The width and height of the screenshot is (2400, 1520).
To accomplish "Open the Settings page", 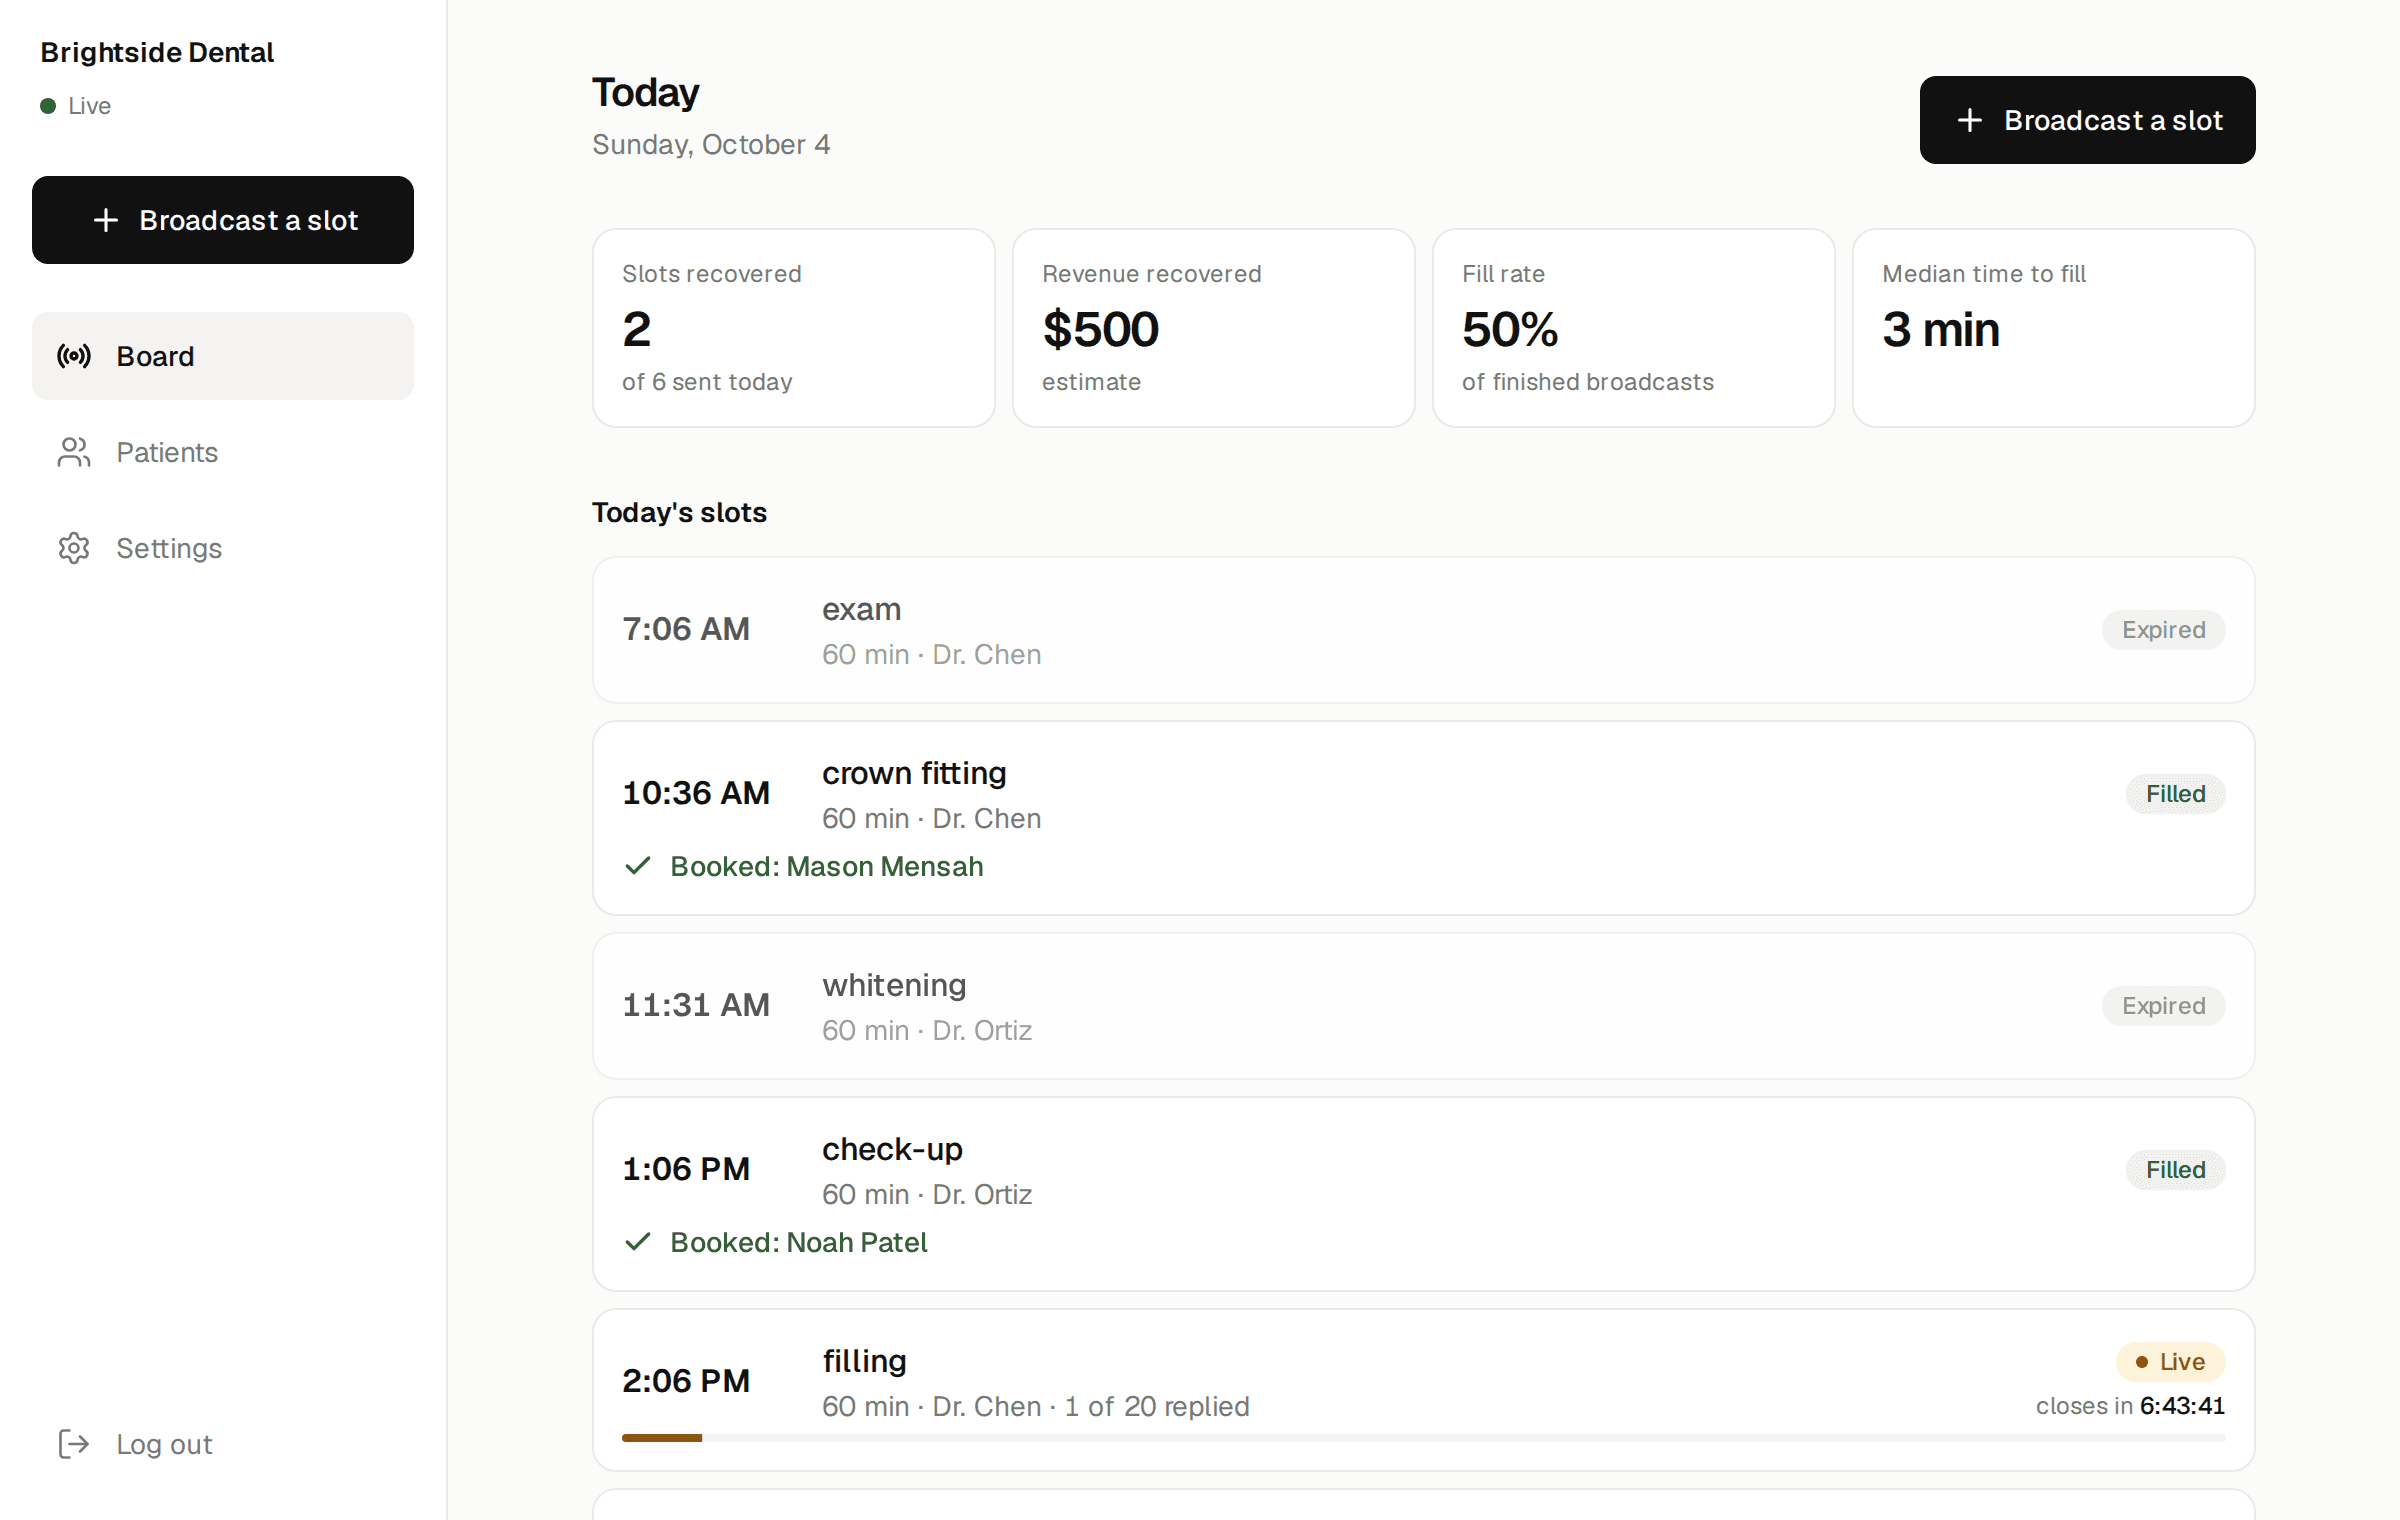I will [223, 548].
